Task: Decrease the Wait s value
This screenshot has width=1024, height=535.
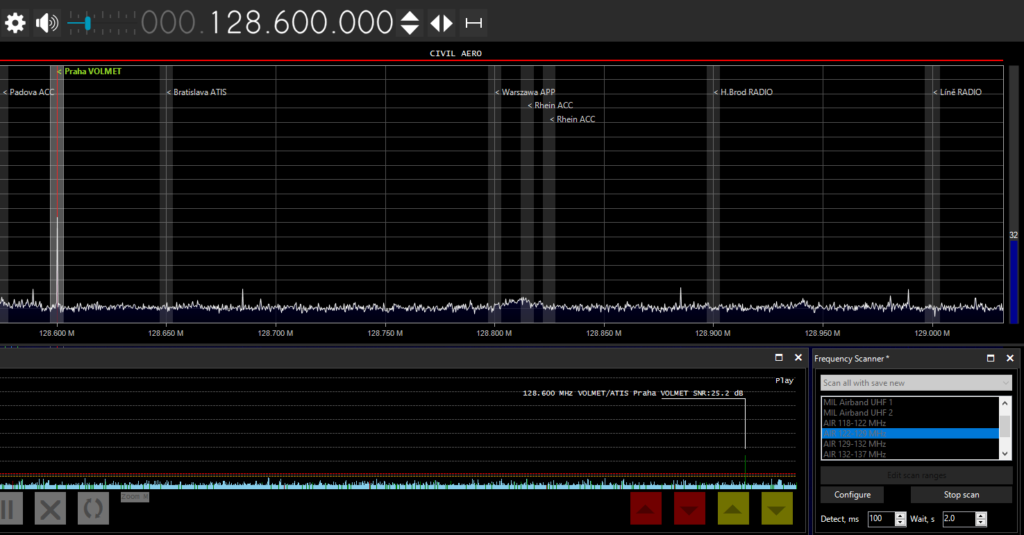Action: 981,523
